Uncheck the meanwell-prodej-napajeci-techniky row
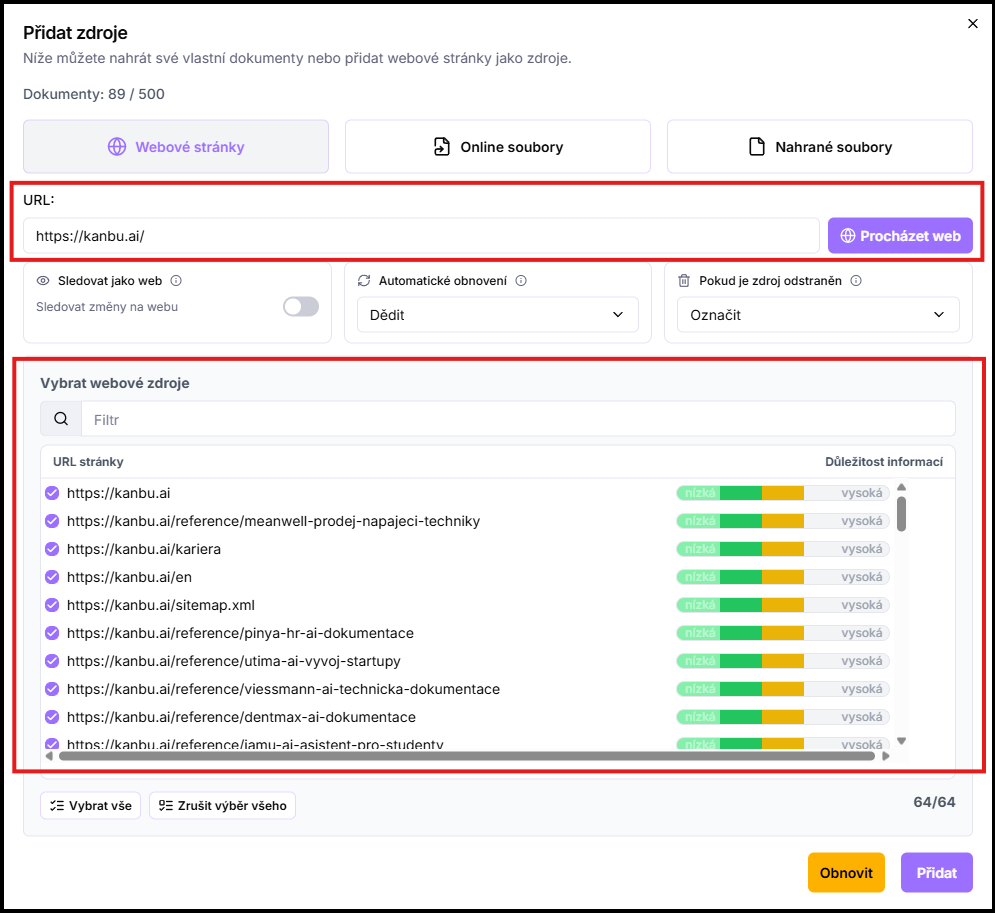 (x=52, y=521)
